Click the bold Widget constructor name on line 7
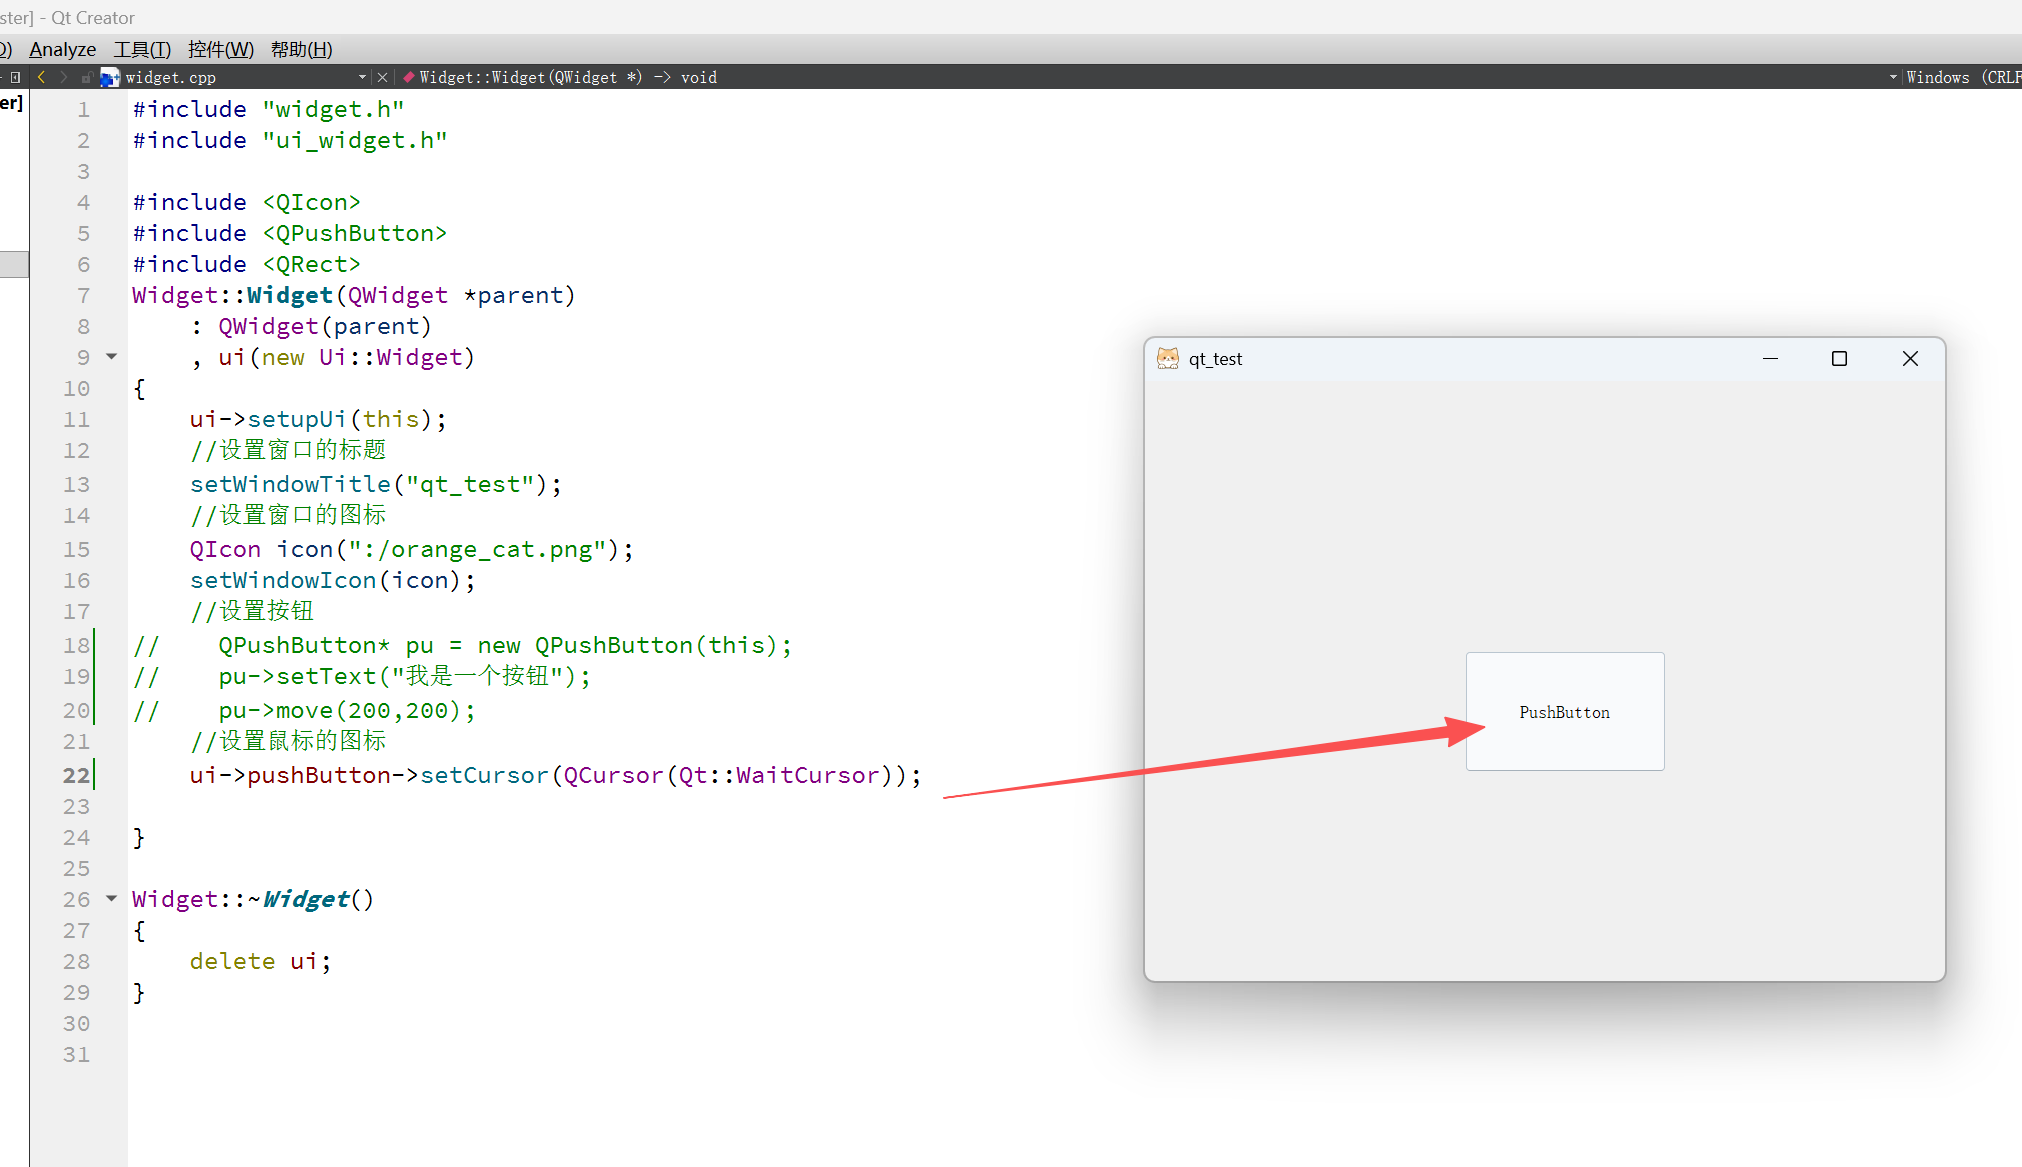Viewport: 2022px width, 1167px height. pos(290,295)
